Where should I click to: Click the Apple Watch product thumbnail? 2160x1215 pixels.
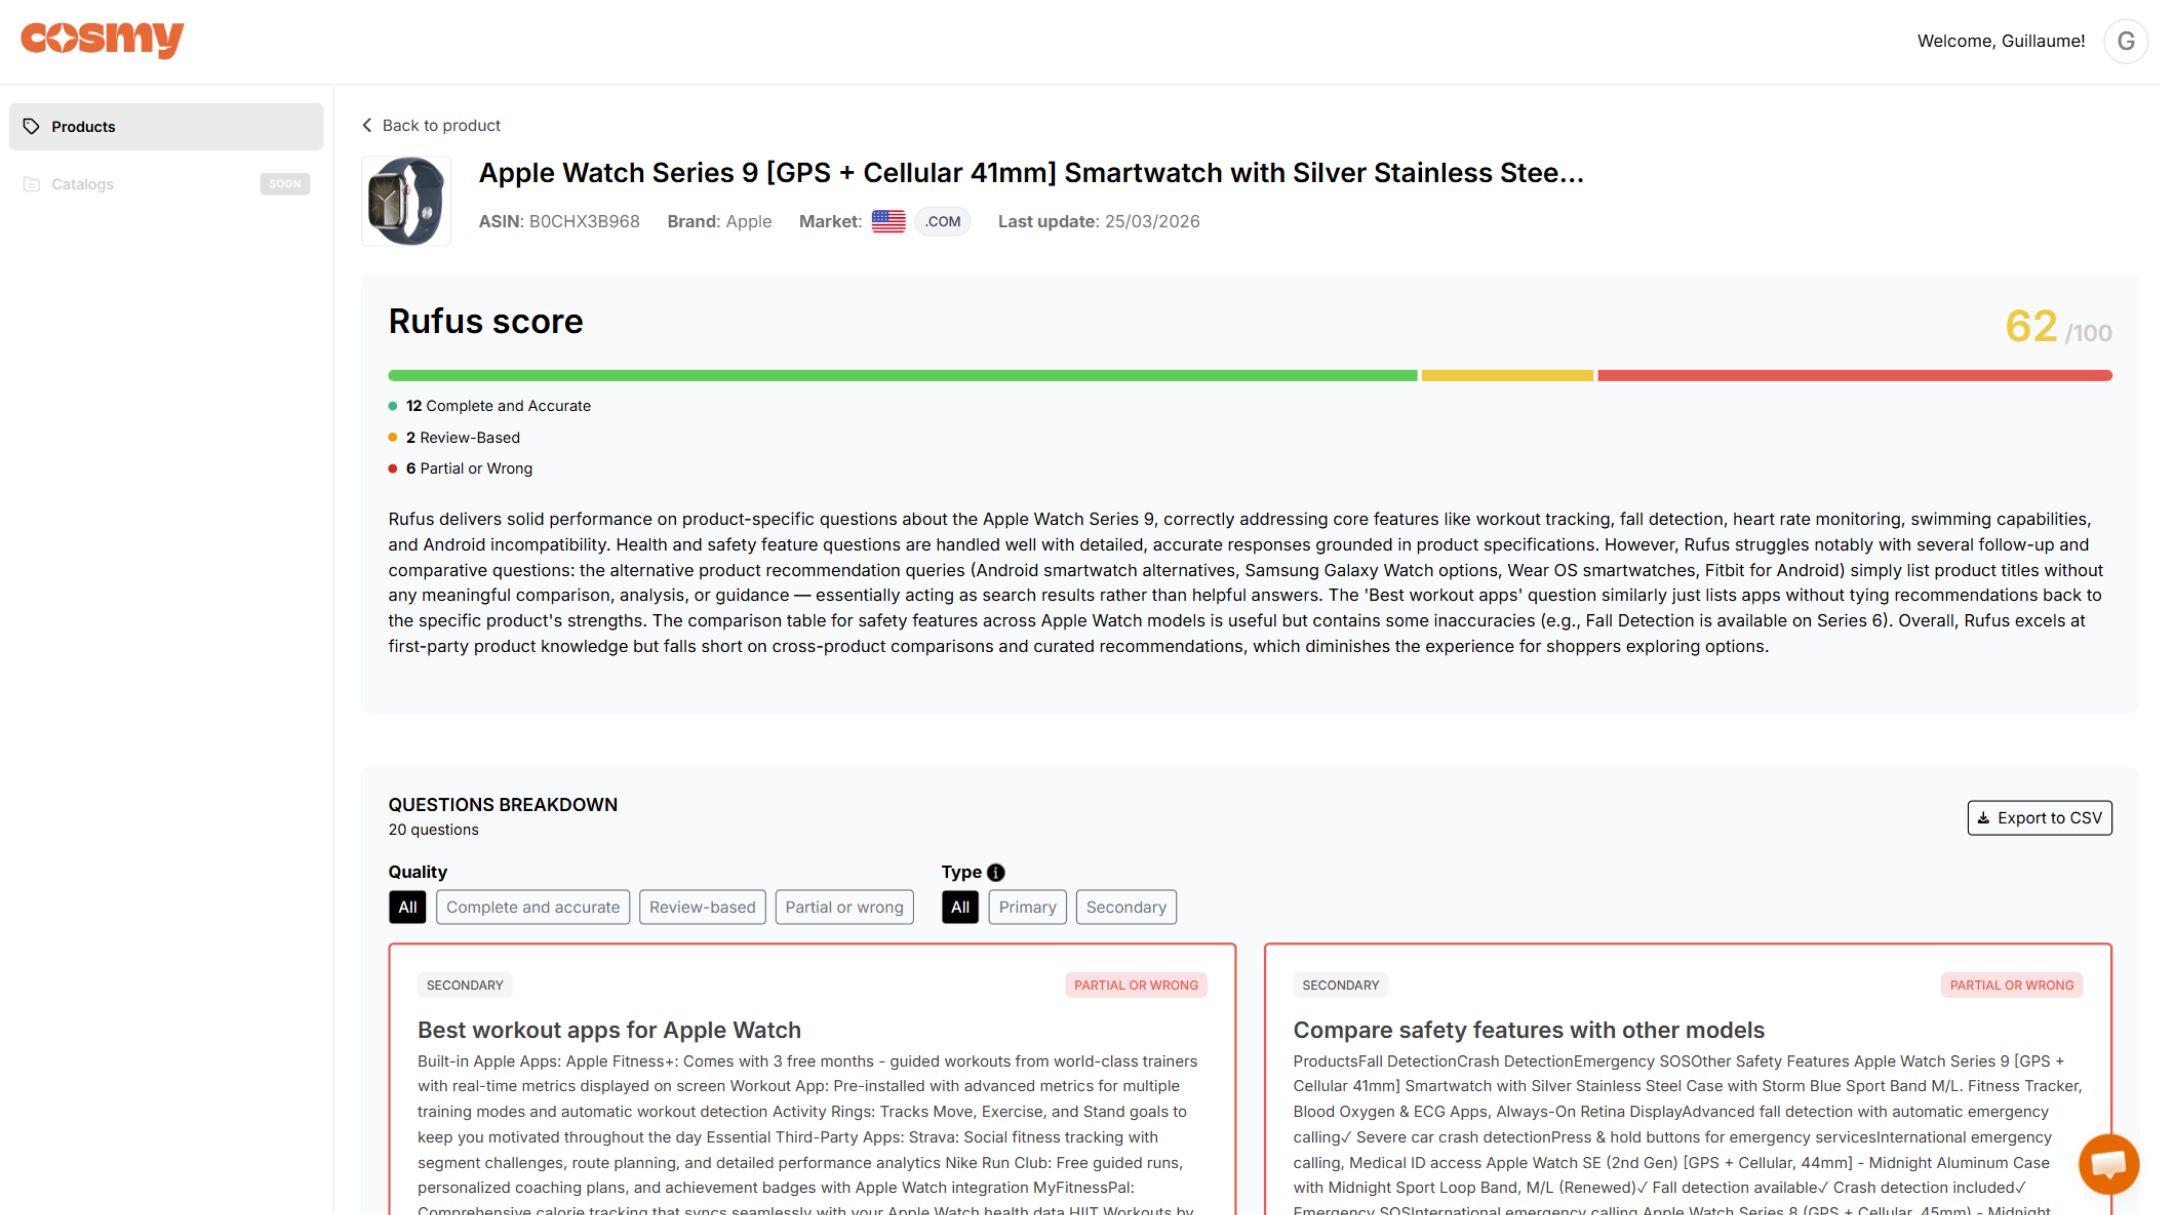406,201
